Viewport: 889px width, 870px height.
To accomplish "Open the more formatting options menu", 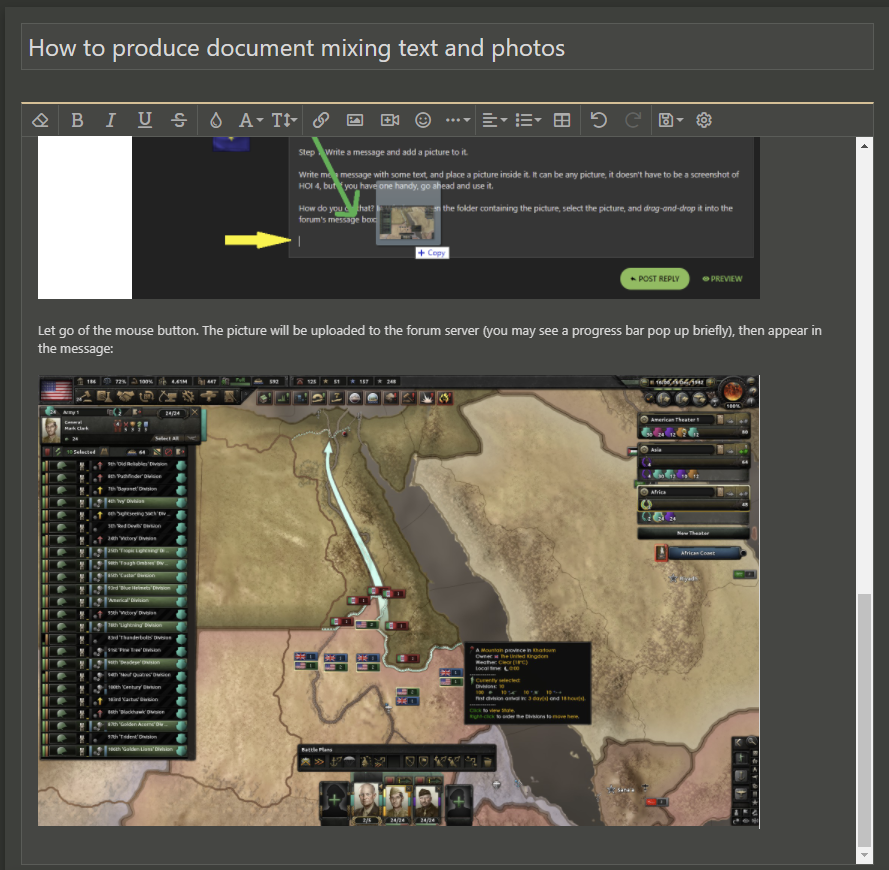I will pyautogui.click(x=456, y=120).
